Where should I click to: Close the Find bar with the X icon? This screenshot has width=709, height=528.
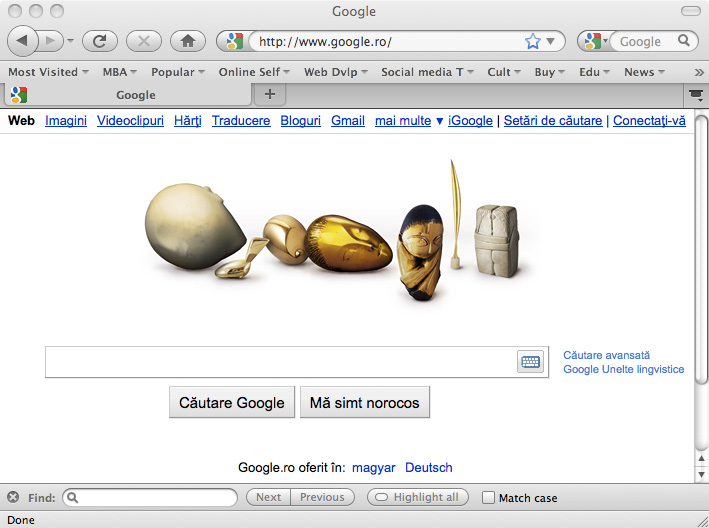click(x=13, y=497)
